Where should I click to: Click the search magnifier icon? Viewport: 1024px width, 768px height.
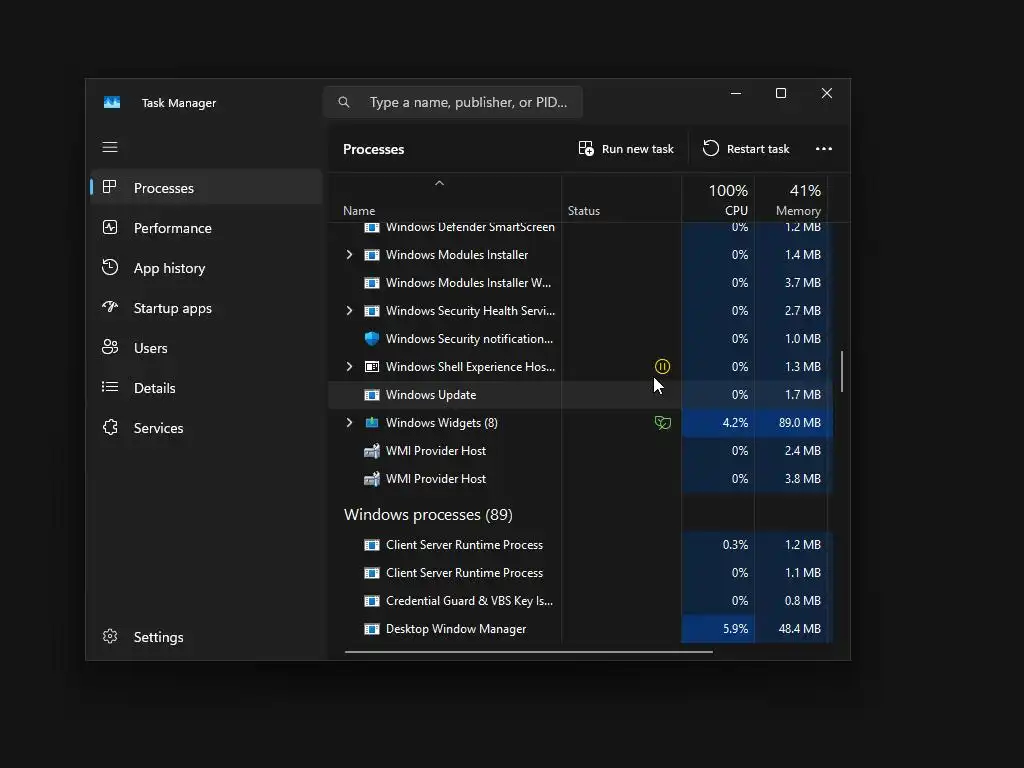[x=344, y=102]
